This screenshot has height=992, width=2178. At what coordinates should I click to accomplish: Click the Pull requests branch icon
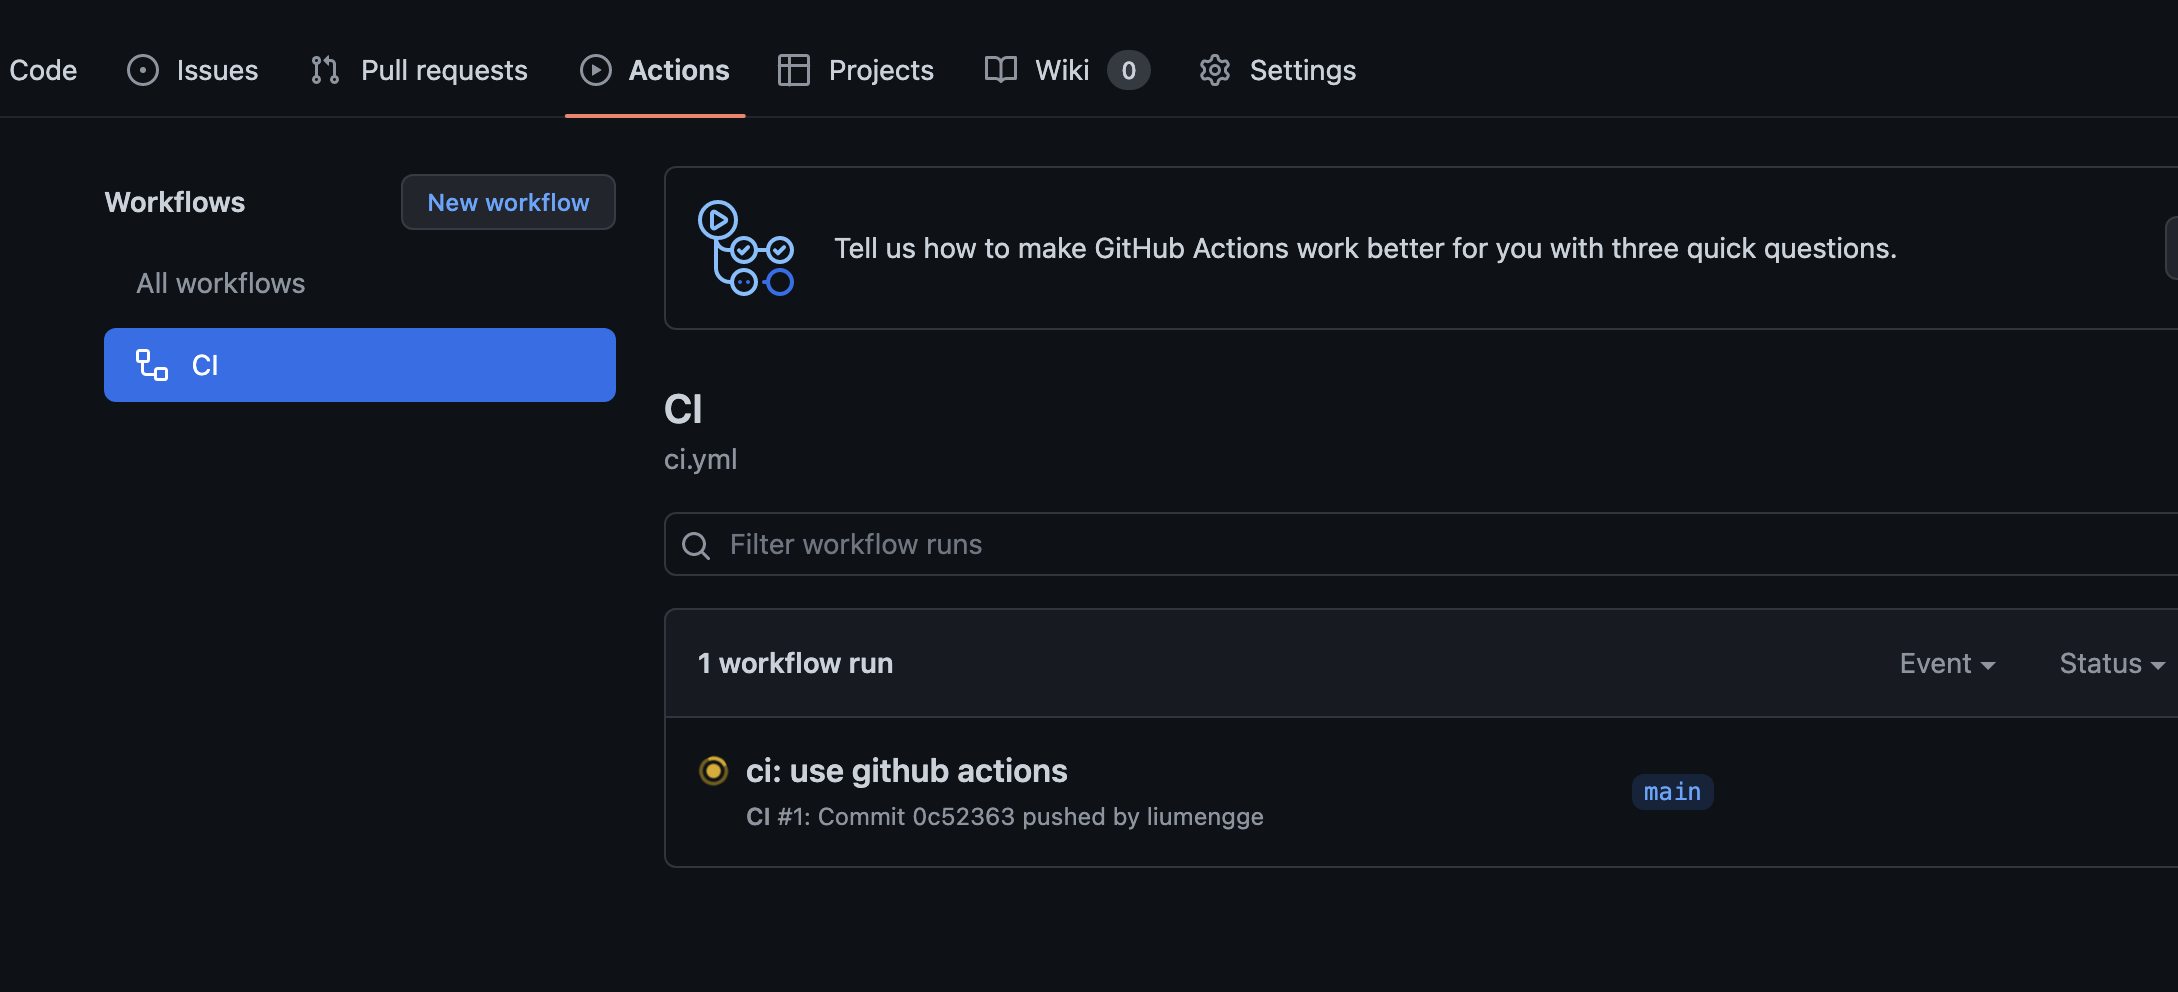pos(325,70)
